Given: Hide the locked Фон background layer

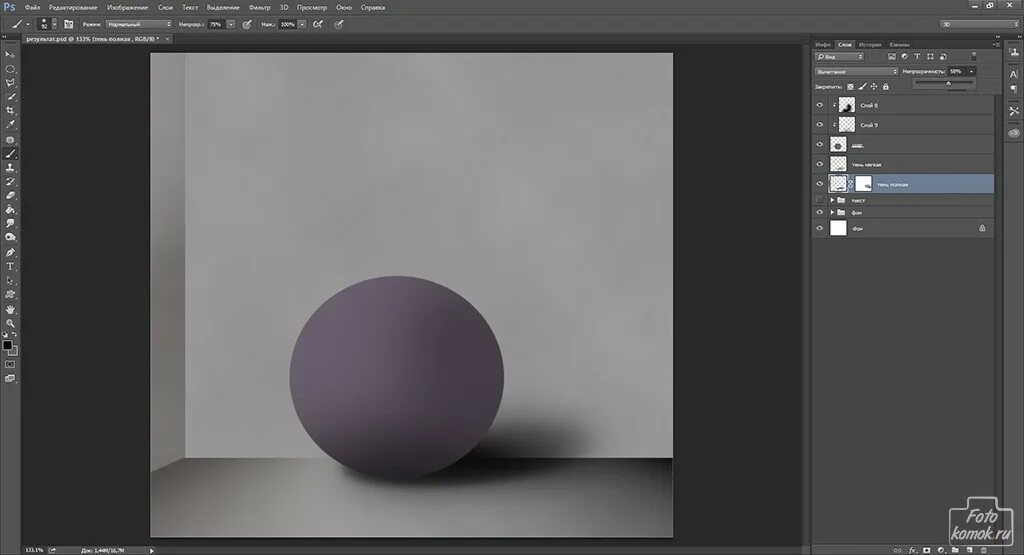Looking at the screenshot, I should (x=820, y=228).
